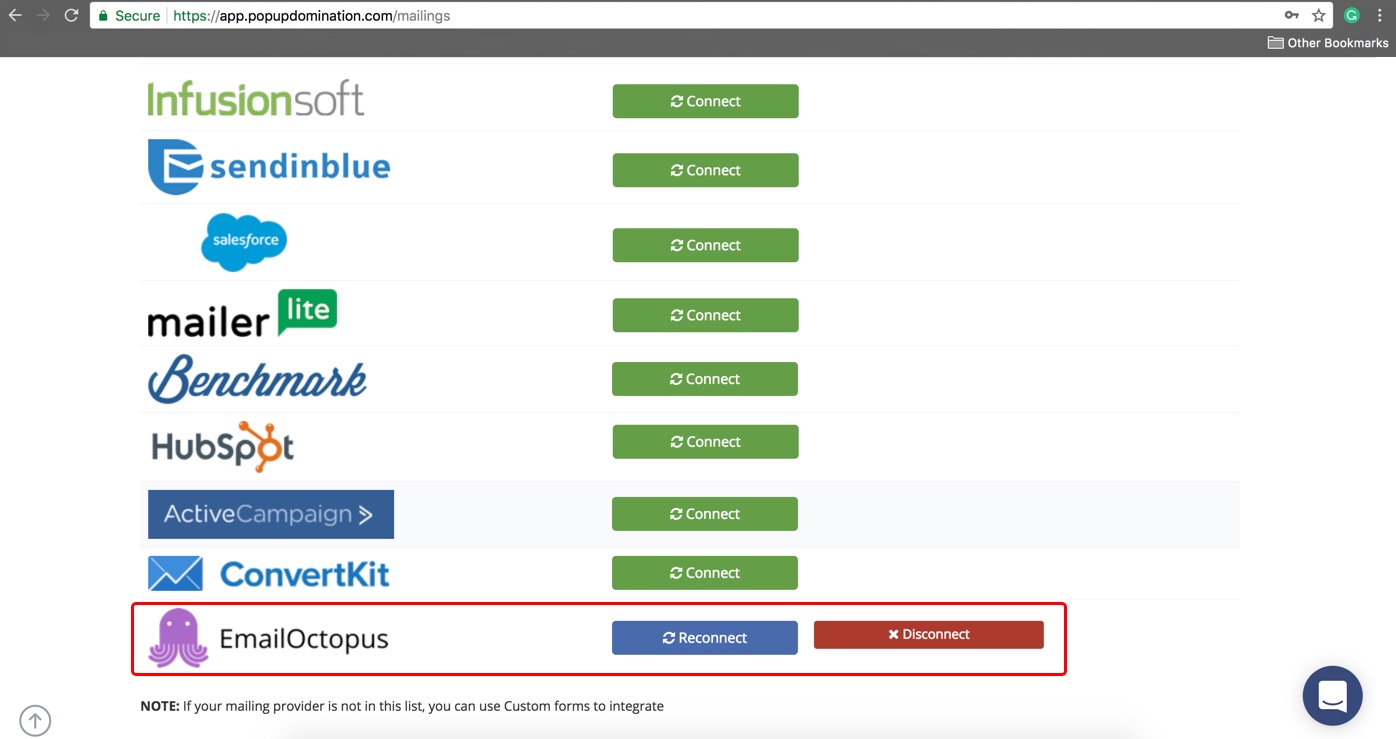Connect the HubSpot integration

pyautogui.click(x=705, y=442)
